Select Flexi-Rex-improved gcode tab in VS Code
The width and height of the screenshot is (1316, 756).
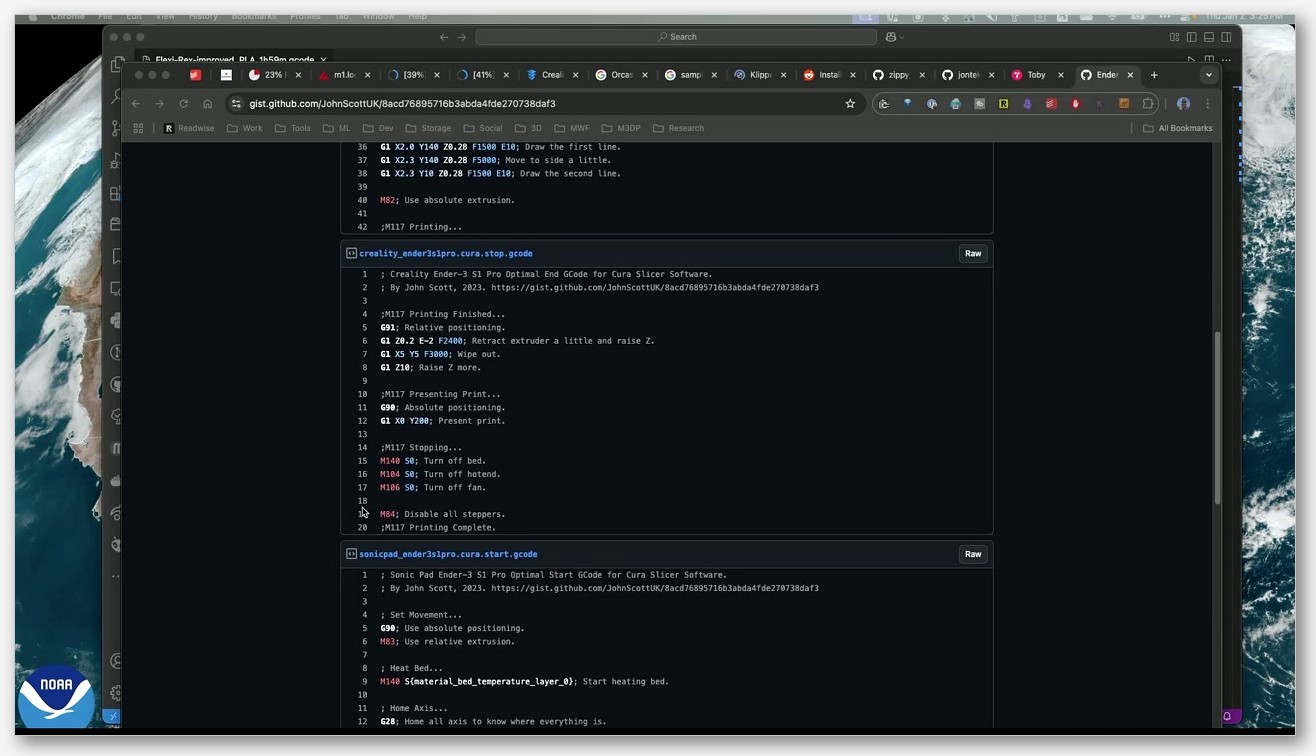[x=234, y=60]
